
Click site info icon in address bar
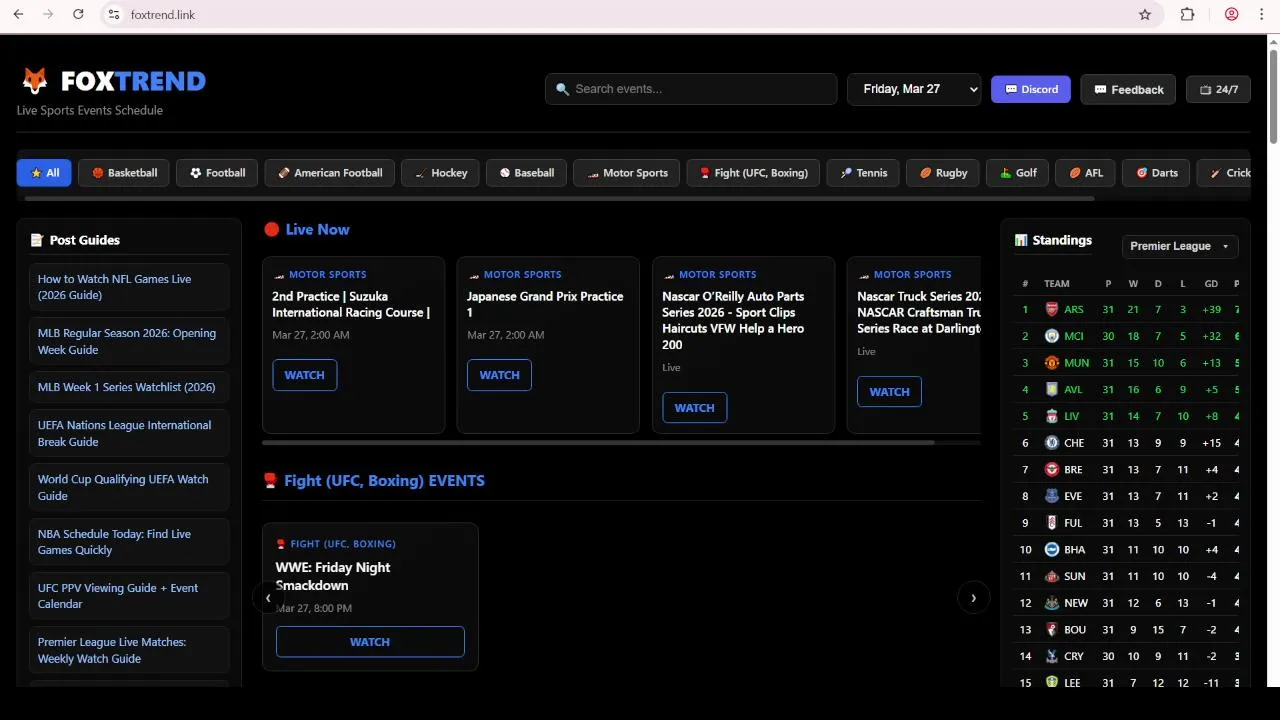tap(114, 15)
